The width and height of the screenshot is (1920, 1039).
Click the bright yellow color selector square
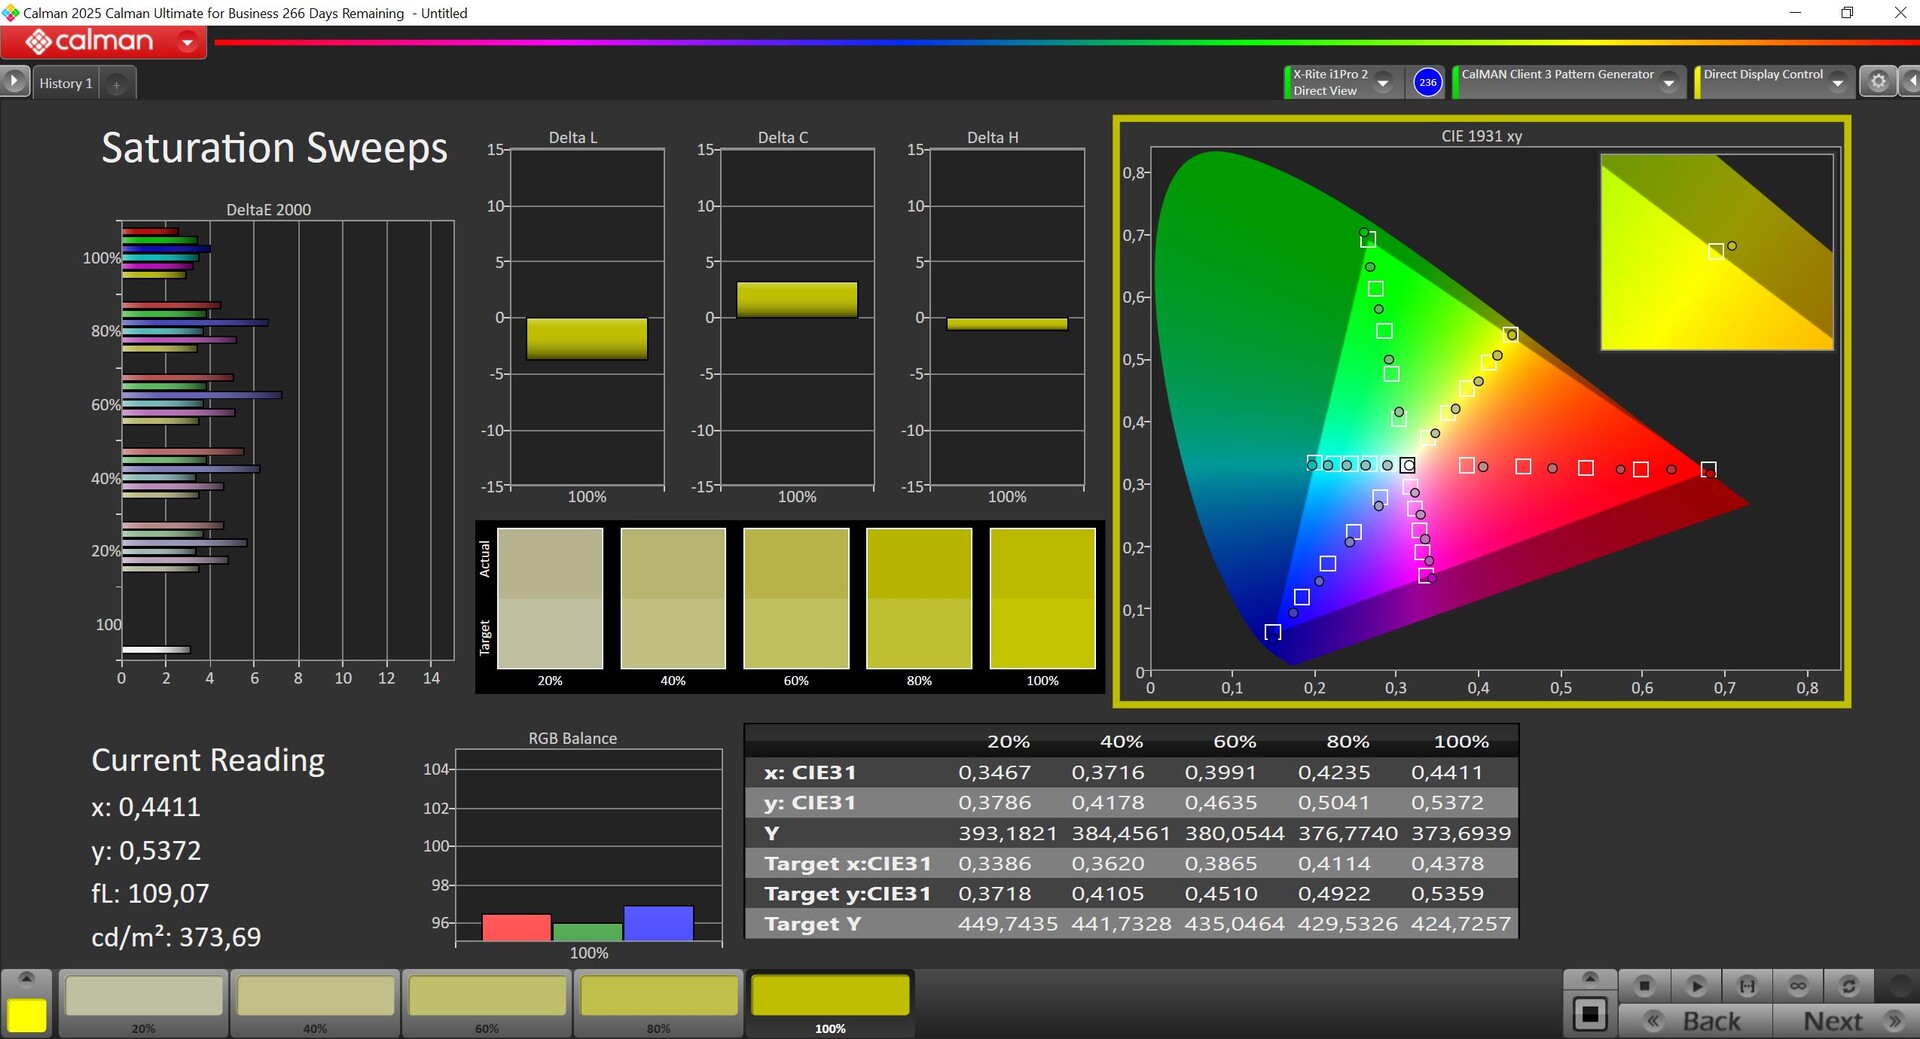pyautogui.click(x=27, y=1015)
